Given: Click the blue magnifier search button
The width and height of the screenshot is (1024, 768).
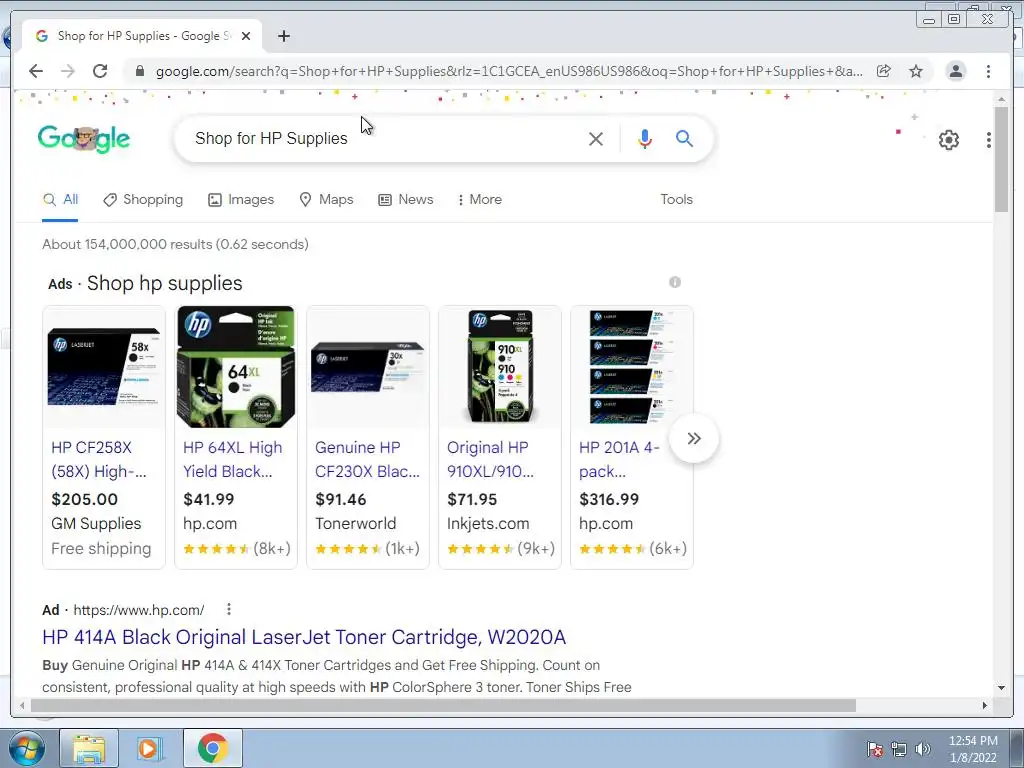Looking at the screenshot, I should click(684, 138).
